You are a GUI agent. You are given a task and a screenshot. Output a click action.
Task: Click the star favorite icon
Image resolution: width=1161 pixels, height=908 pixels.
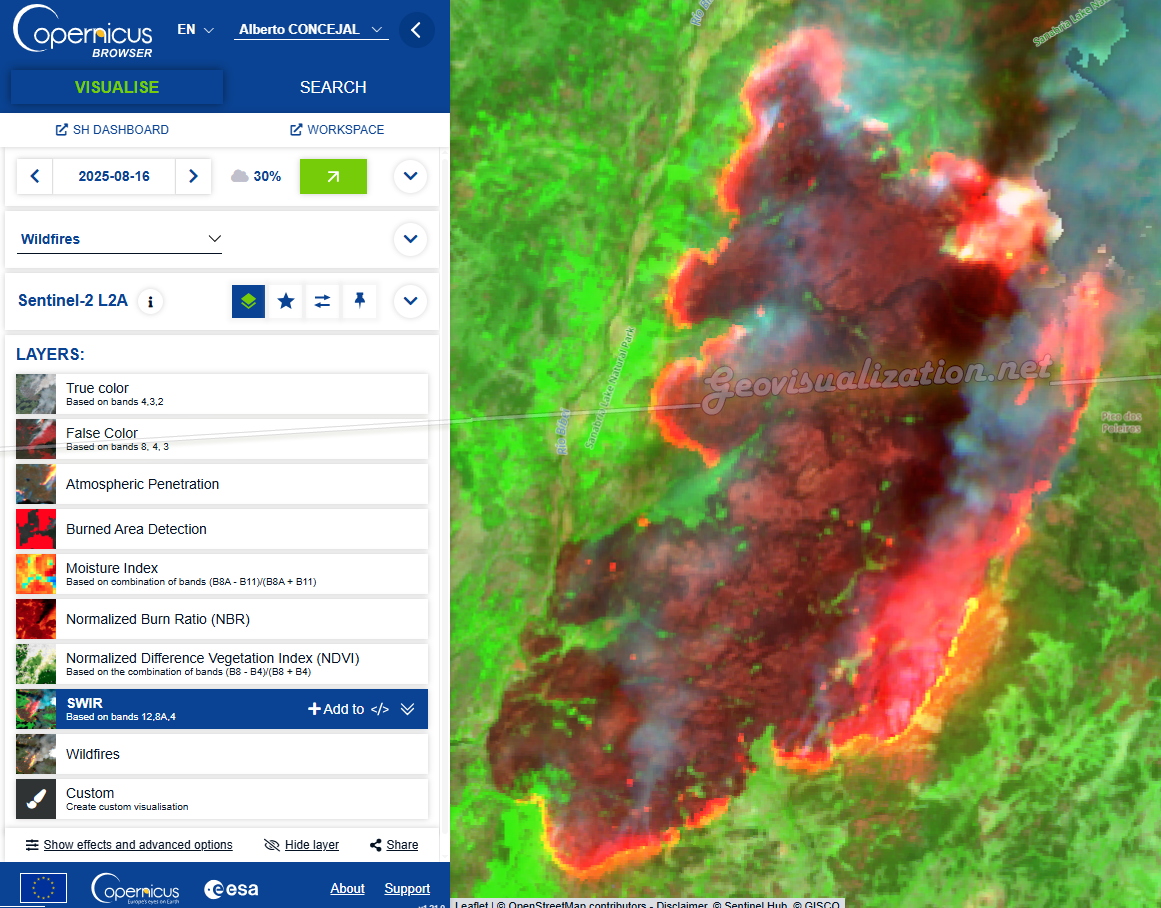286,301
